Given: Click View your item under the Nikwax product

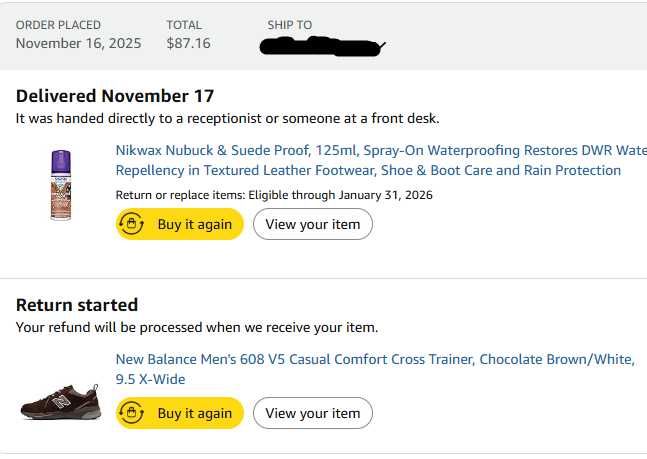Looking at the screenshot, I should 312,224.
